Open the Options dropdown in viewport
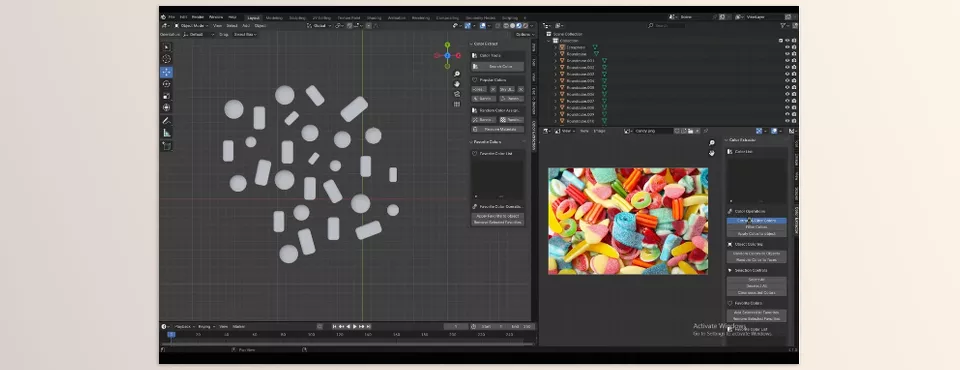Image resolution: width=960 pixels, height=370 pixels. [x=524, y=34]
